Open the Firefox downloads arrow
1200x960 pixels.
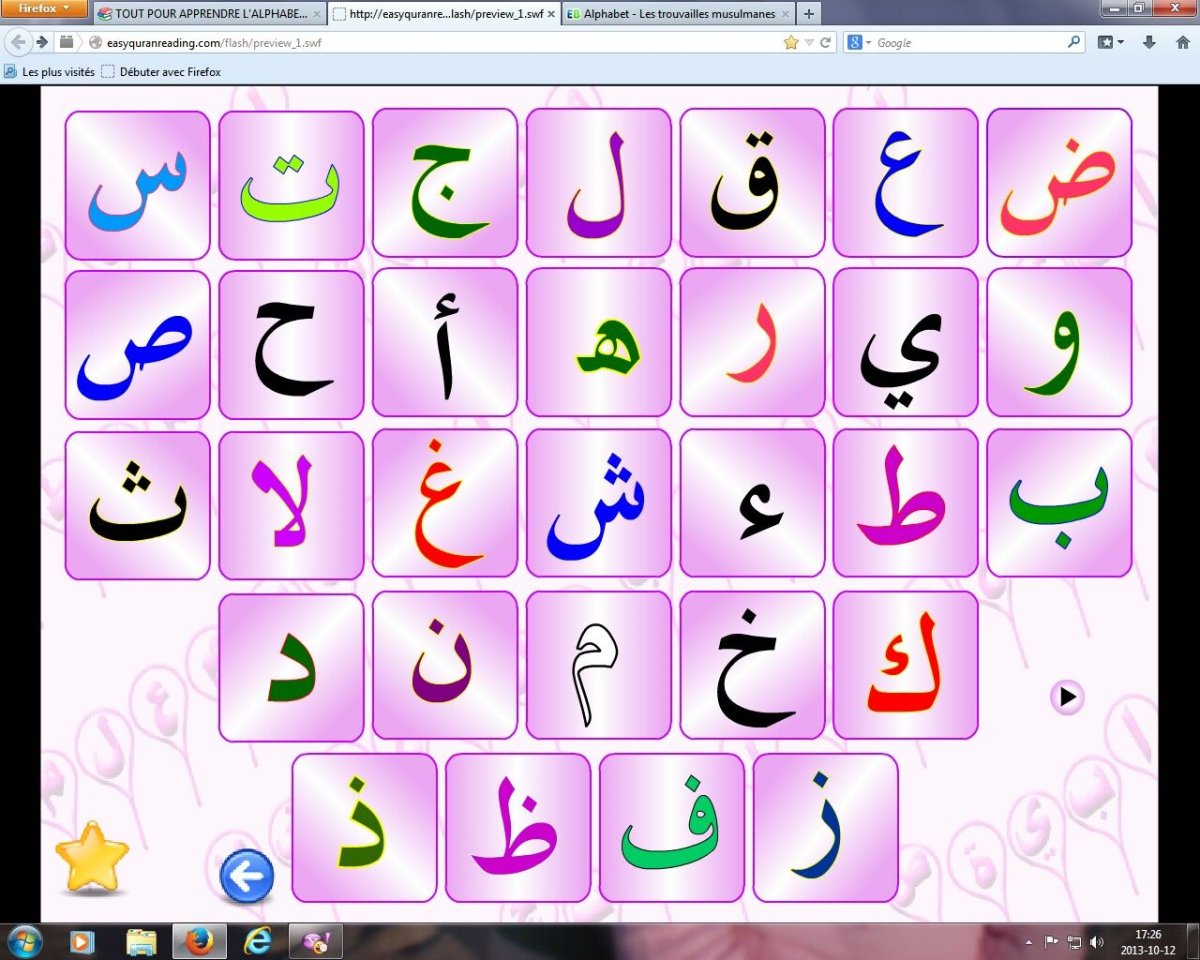coord(1149,42)
